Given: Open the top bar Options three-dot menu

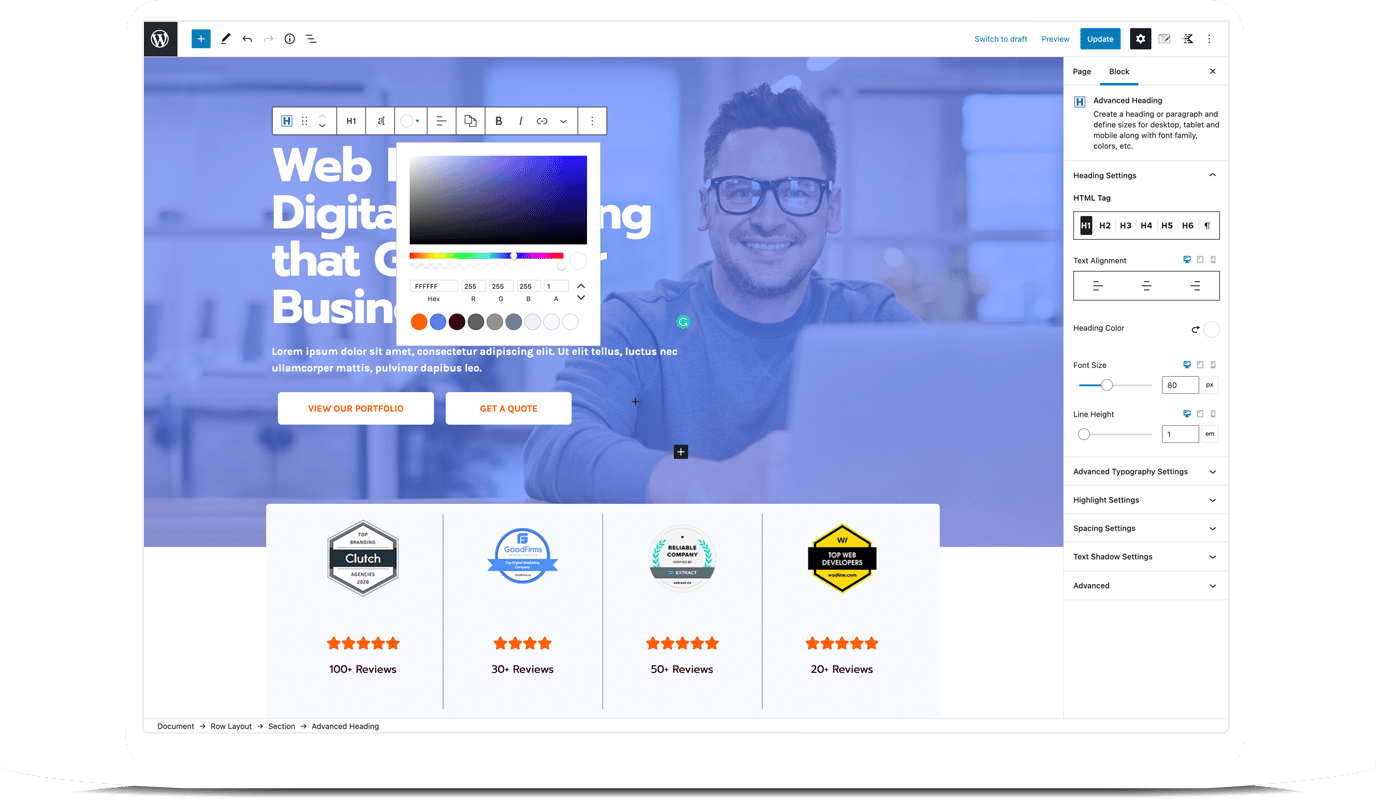Looking at the screenshot, I should [1209, 39].
